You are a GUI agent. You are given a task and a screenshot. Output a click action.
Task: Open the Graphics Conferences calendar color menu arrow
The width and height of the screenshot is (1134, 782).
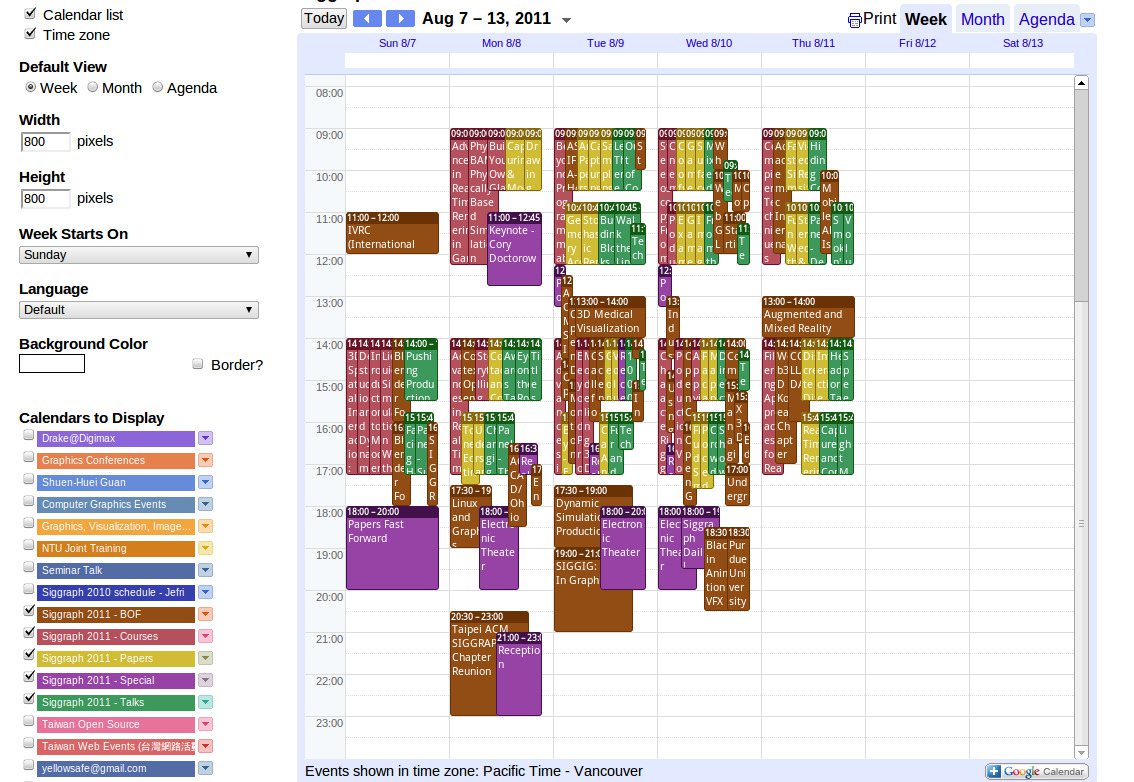pos(205,460)
